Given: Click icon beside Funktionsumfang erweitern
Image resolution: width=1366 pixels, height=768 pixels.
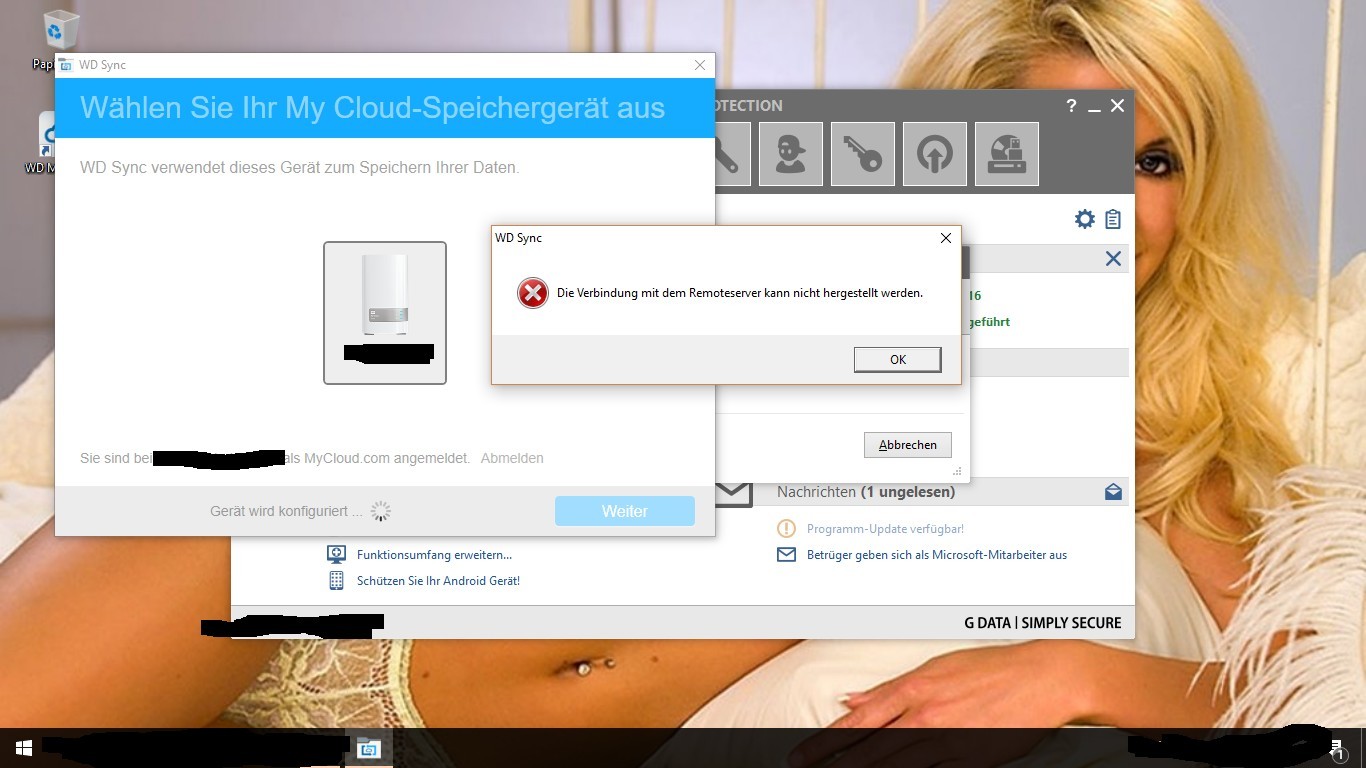Looking at the screenshot, I should 337,555.
